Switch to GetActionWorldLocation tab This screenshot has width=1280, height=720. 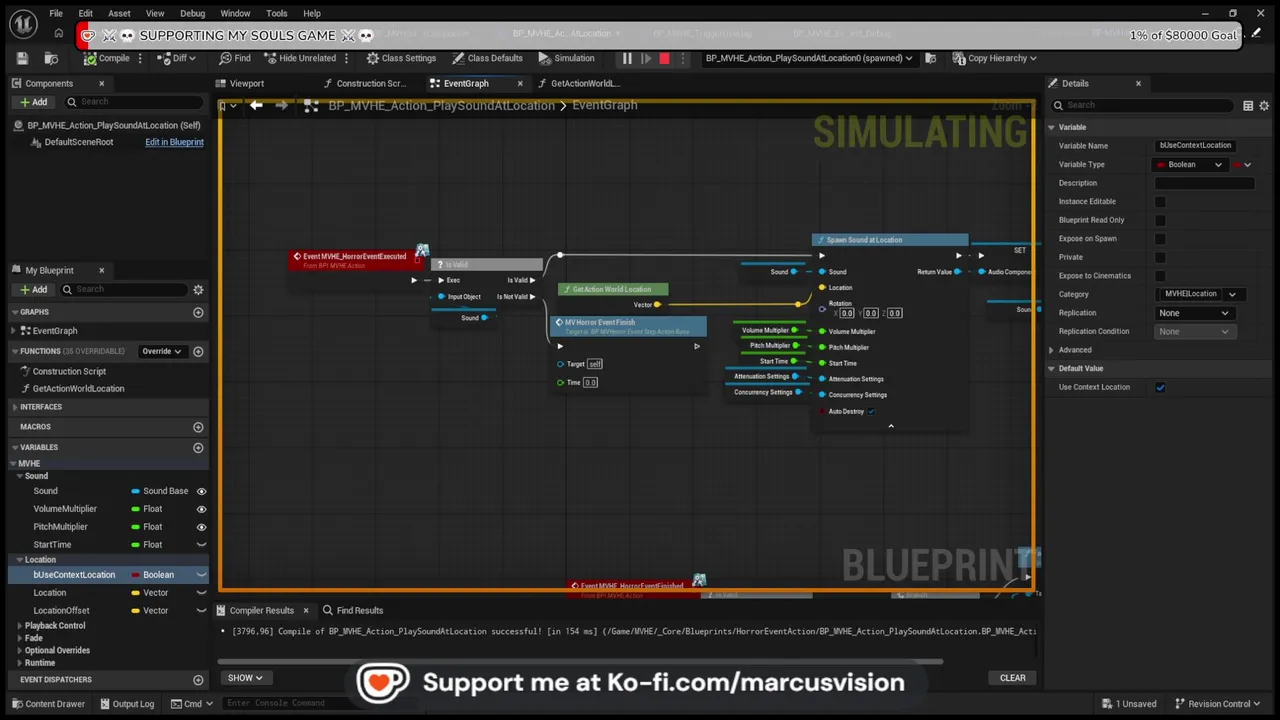click(585, 83)
